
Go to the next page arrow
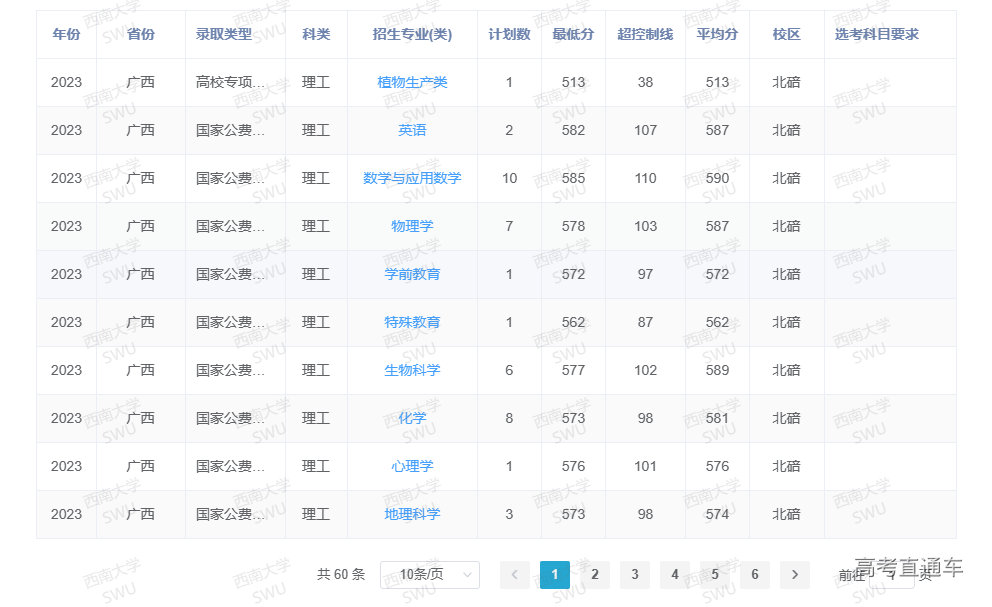coord(794,574)
